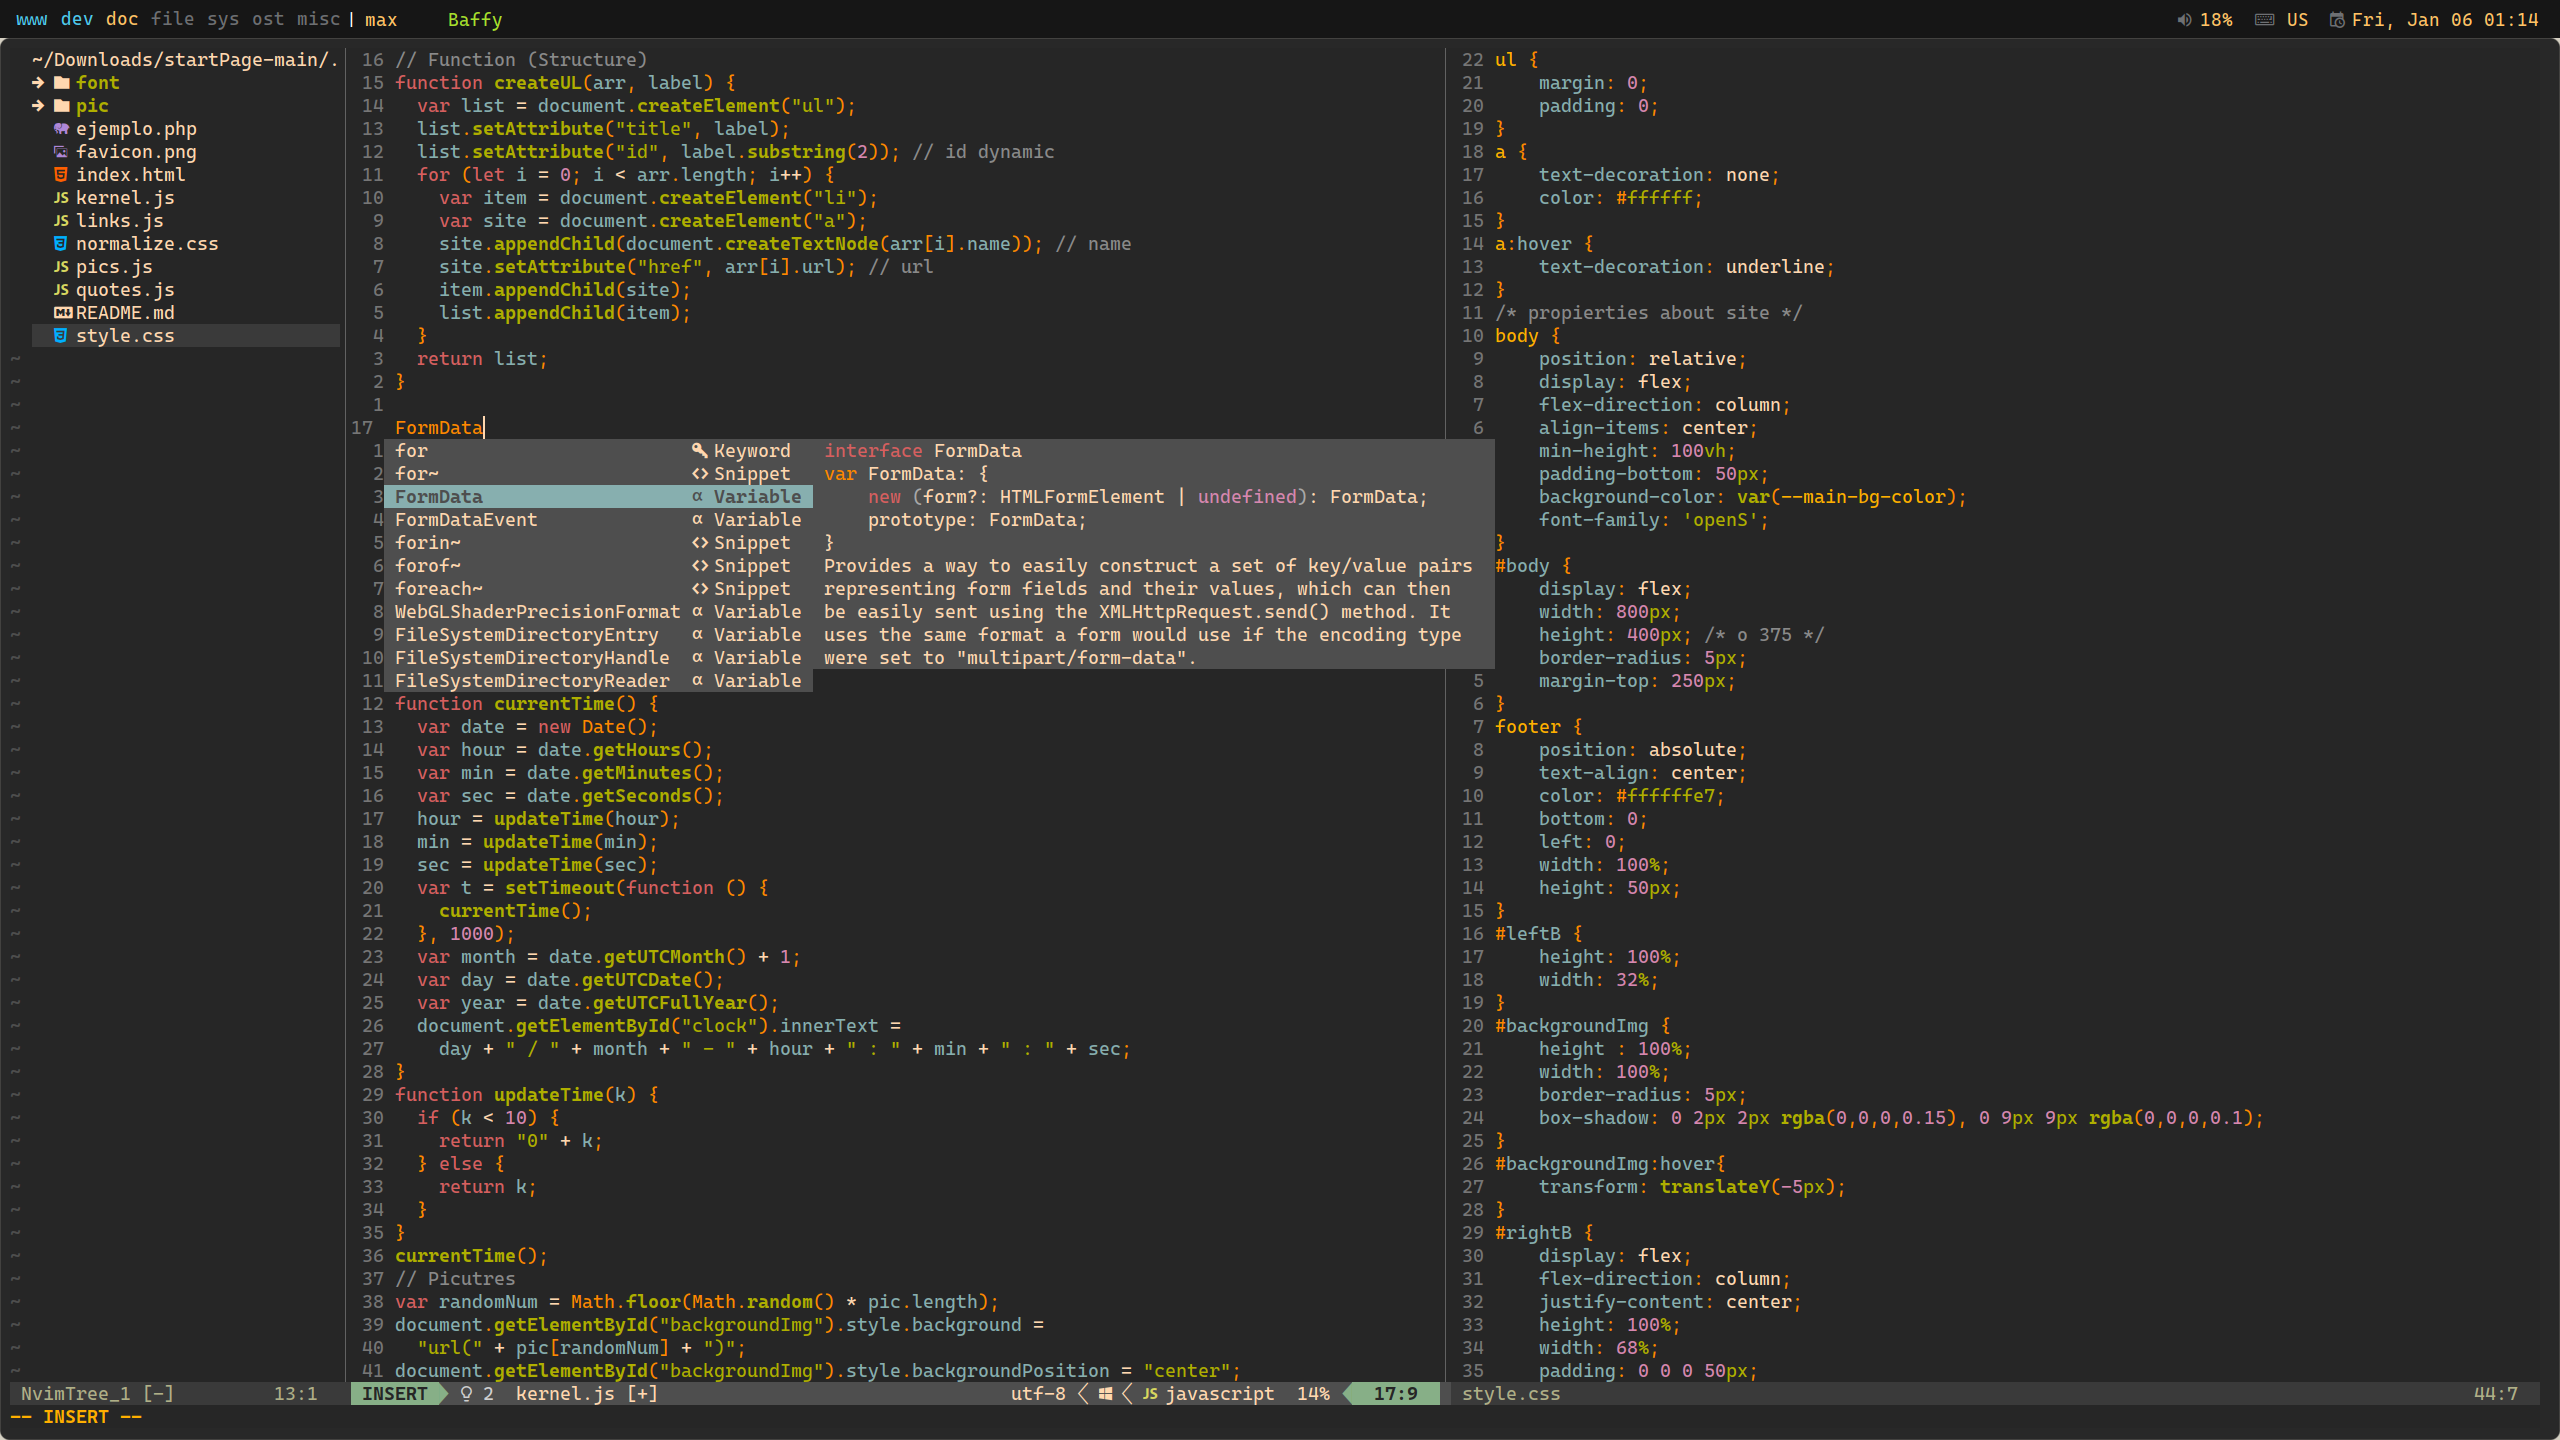
Task: Open normalize.css in the file tree
Action: click(x=147, y=244)
